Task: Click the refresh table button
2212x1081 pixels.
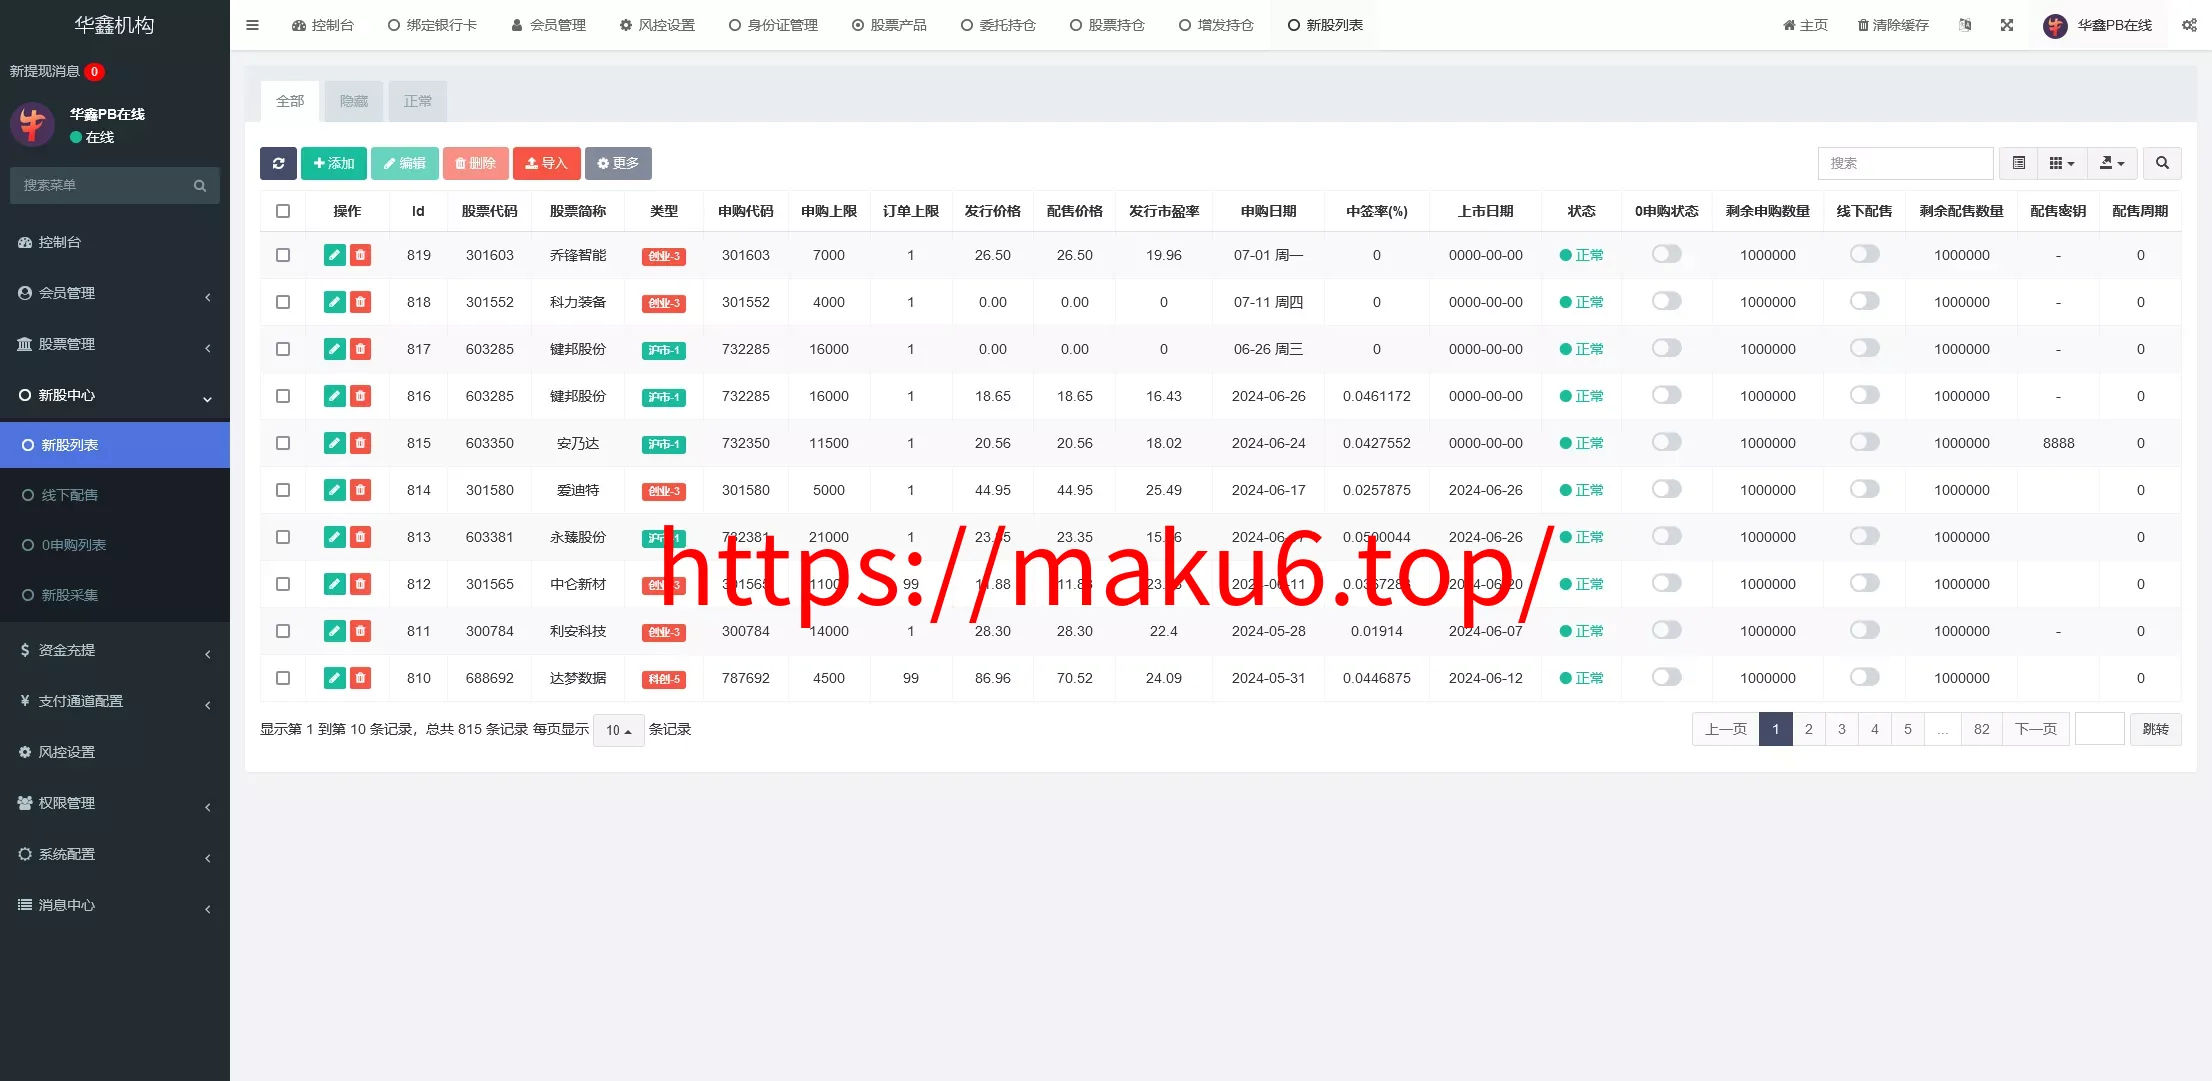Action: [x=278, y=163]
